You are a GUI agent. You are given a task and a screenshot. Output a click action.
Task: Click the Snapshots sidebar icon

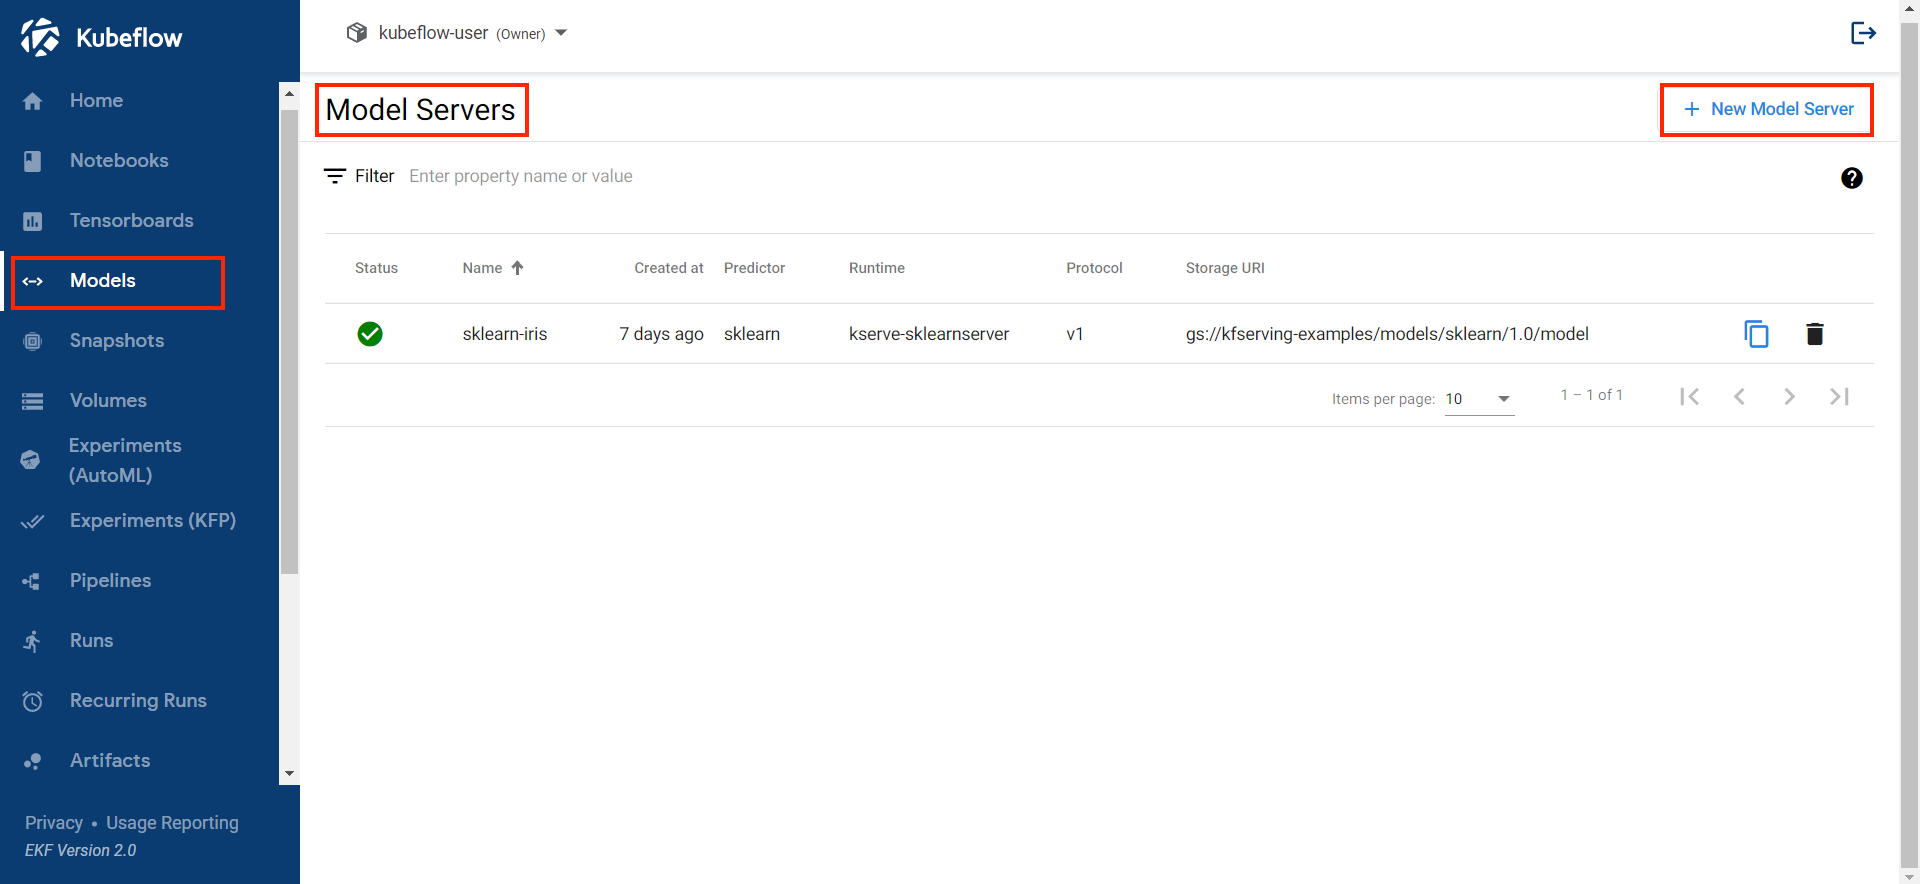pyautogui.click(x=33, y=341)
